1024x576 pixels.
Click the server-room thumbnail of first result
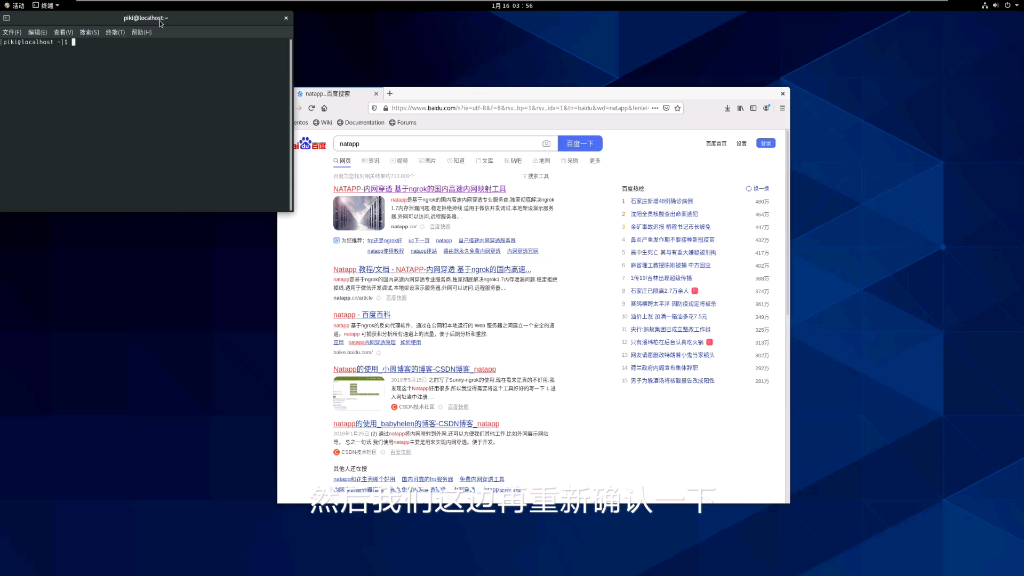click(x=359, y=213)
